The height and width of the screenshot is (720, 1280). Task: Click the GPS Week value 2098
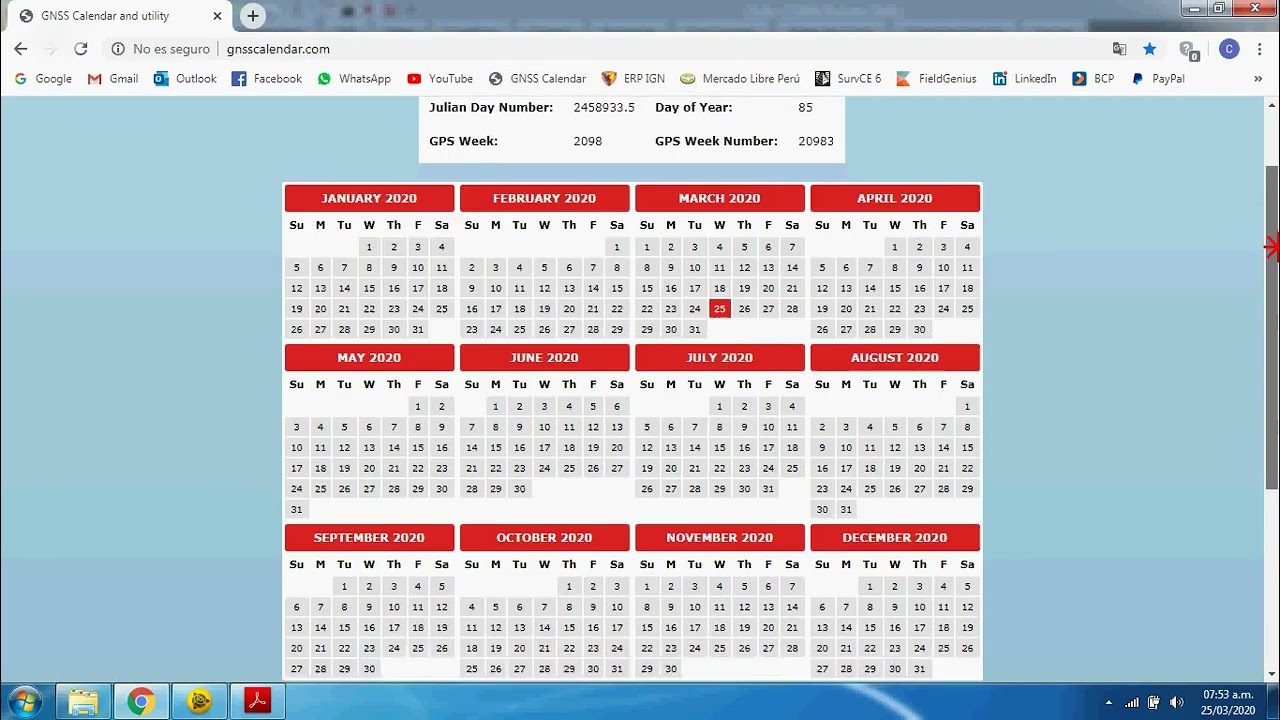point(588,141)
